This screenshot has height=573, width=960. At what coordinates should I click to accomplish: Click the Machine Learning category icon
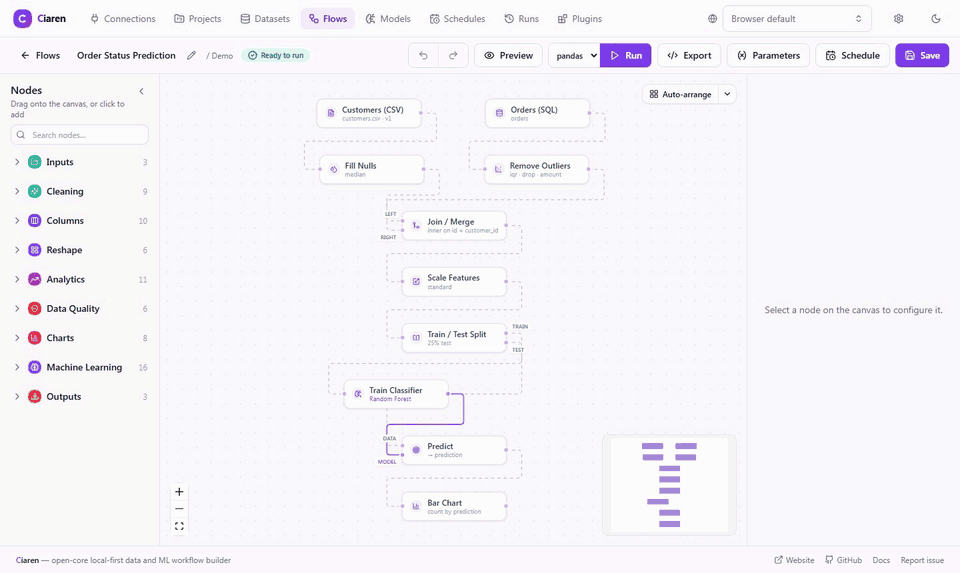coord(35,367)
